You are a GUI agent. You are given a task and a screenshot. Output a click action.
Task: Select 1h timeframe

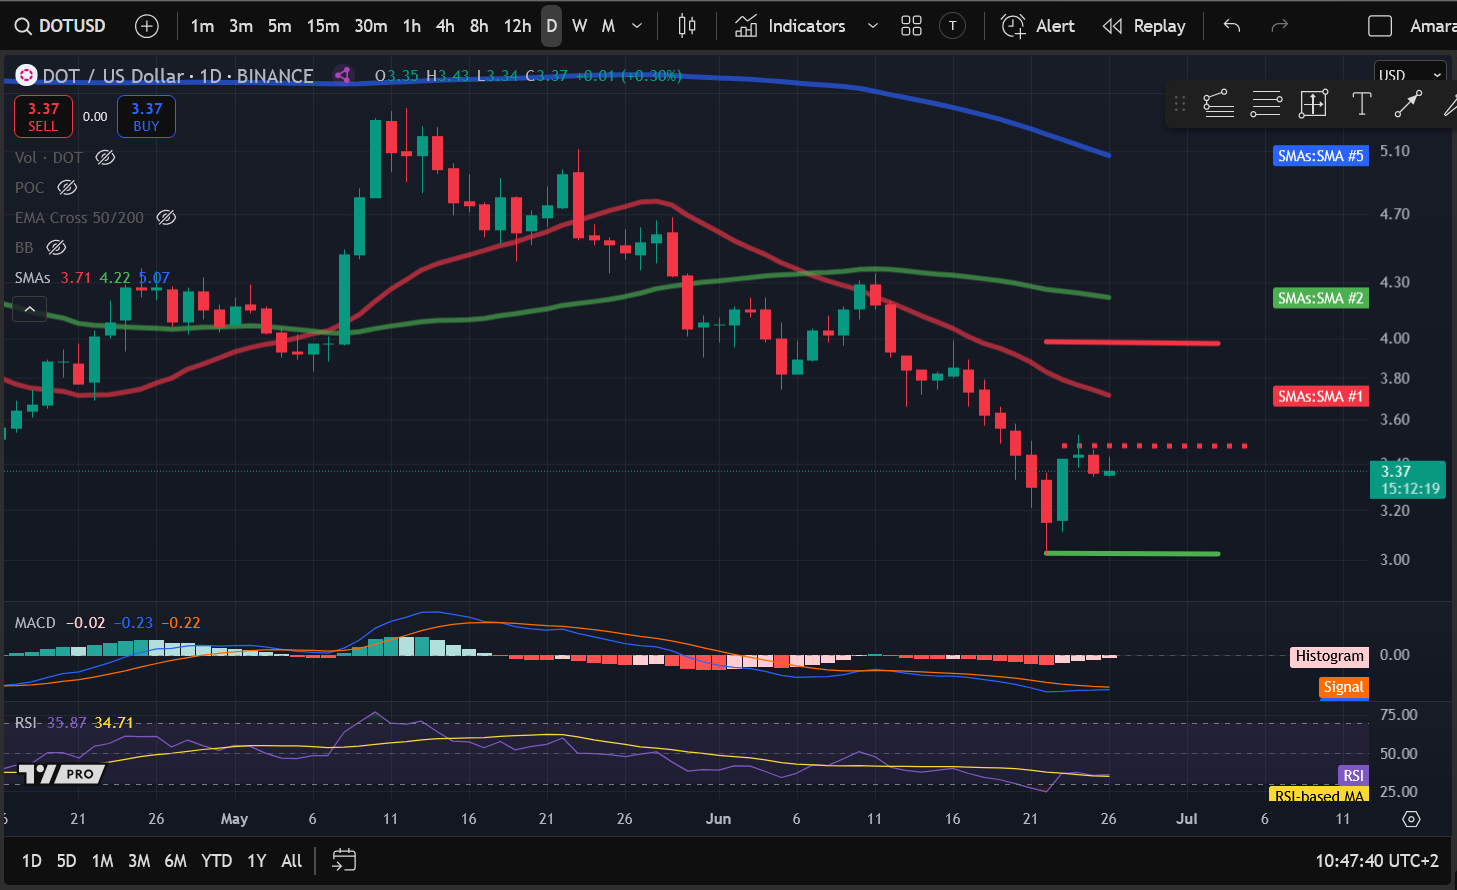pyautogui.click(x=412, y=26)
